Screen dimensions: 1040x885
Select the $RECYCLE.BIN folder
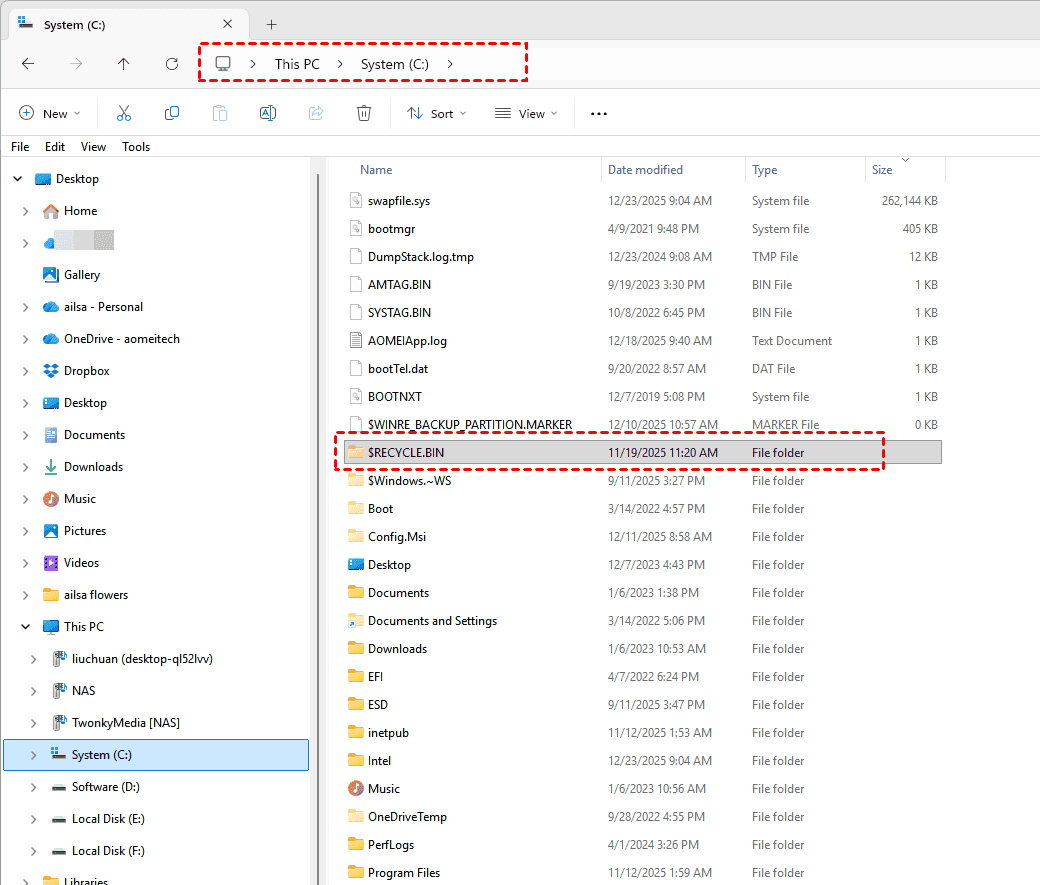click(406, 453)
